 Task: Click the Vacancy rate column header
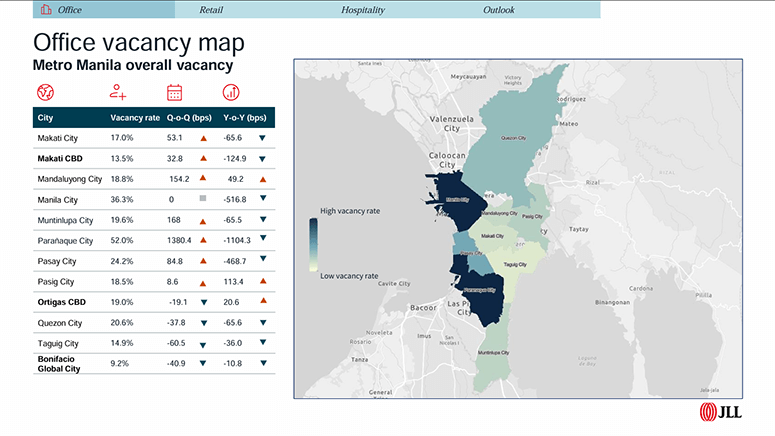tap(135, 117)
